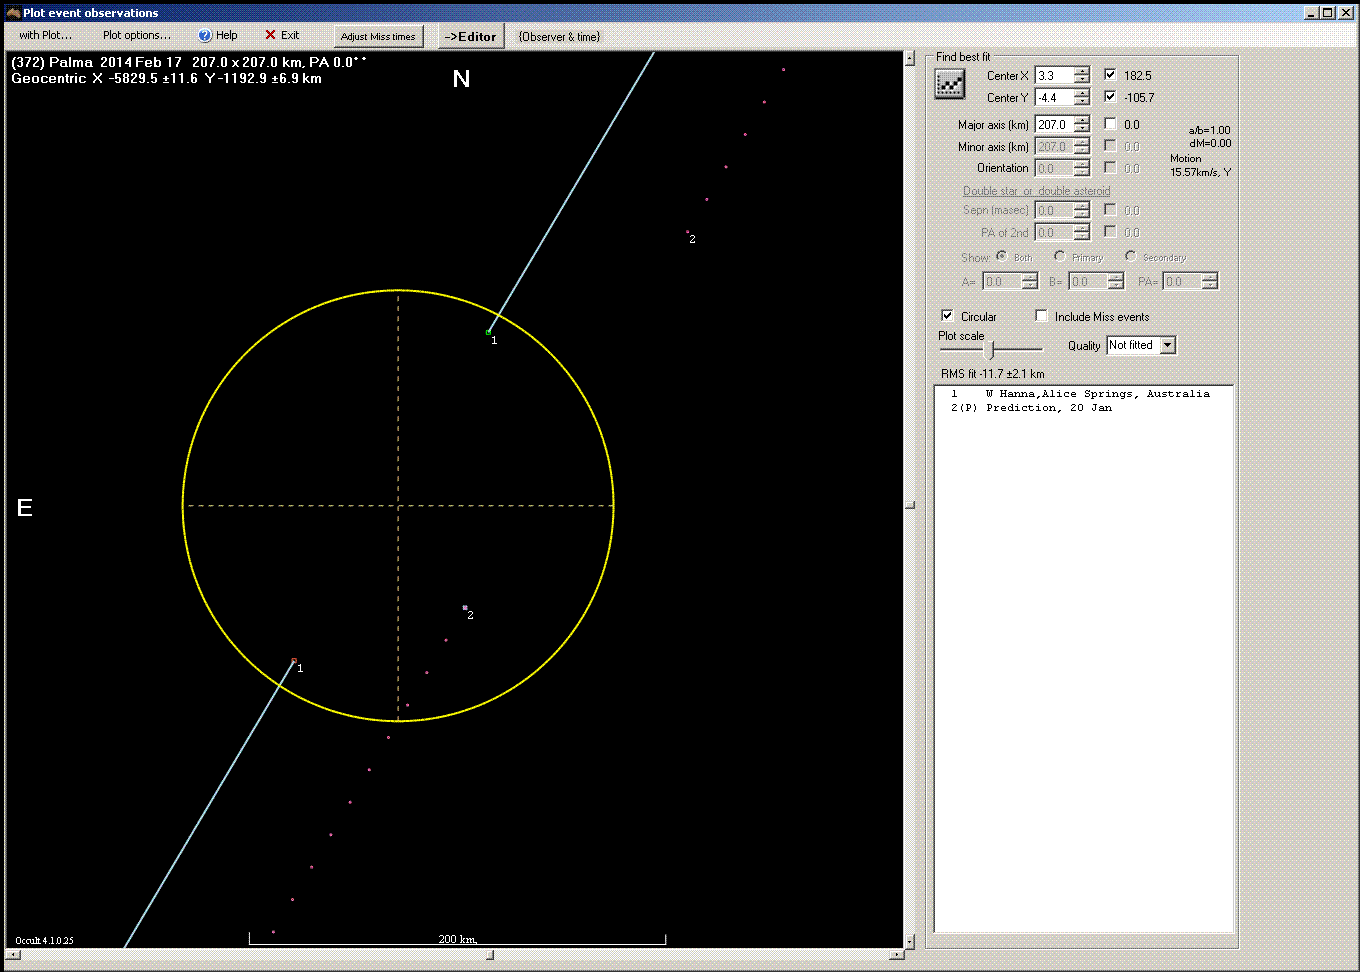
Task: Select 'W Hanna, Alice Springs, Australia' list row
Action: click(x=1083, y=394)
